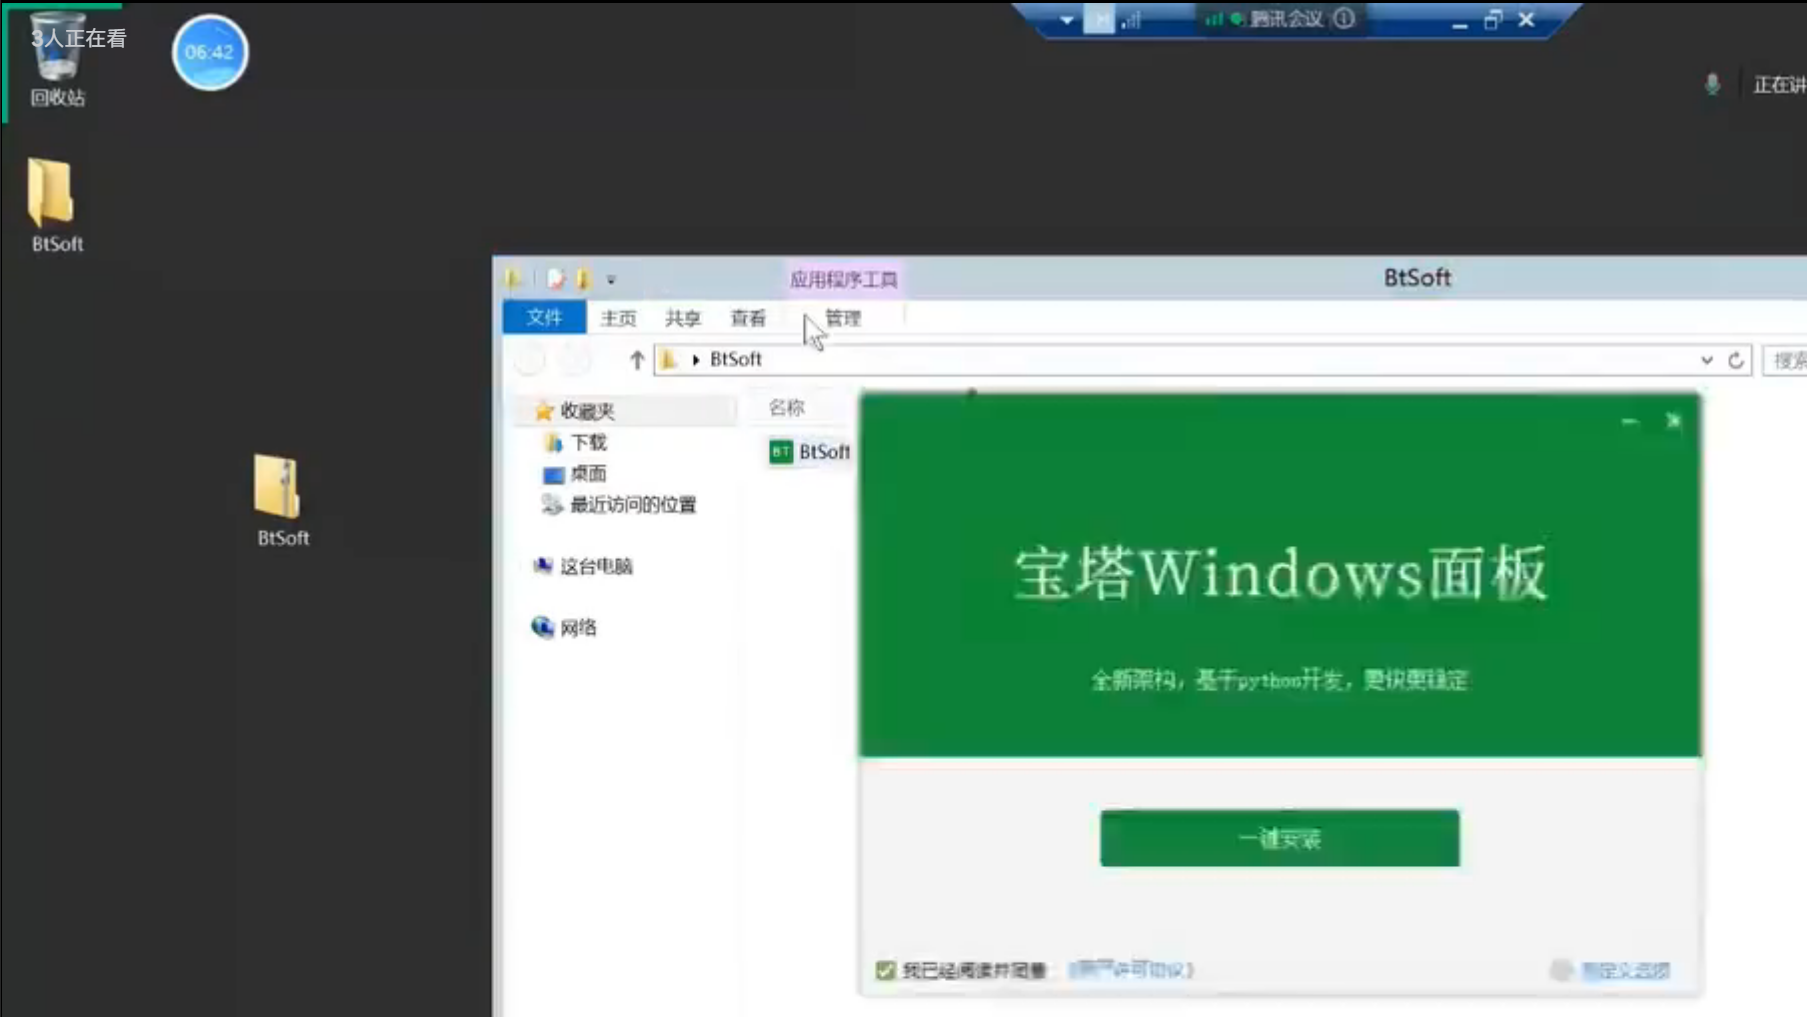Switch to the 主页 ribbon tab
Image resolution: width=1807 pixels, height=1017 pixels.
click(618, 318)
